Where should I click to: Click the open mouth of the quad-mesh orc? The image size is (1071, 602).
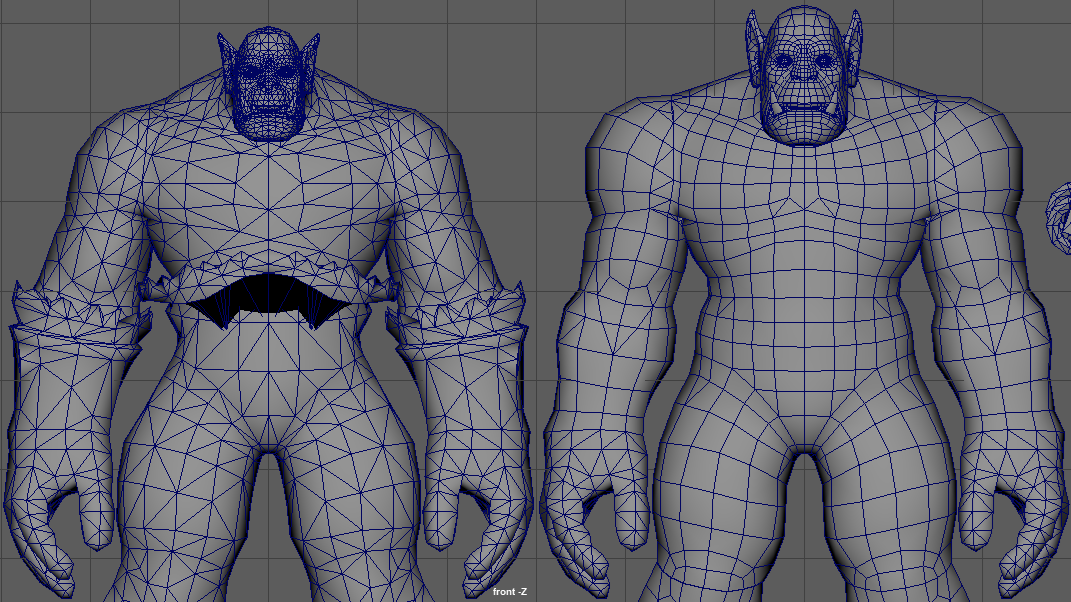[805, 108]
